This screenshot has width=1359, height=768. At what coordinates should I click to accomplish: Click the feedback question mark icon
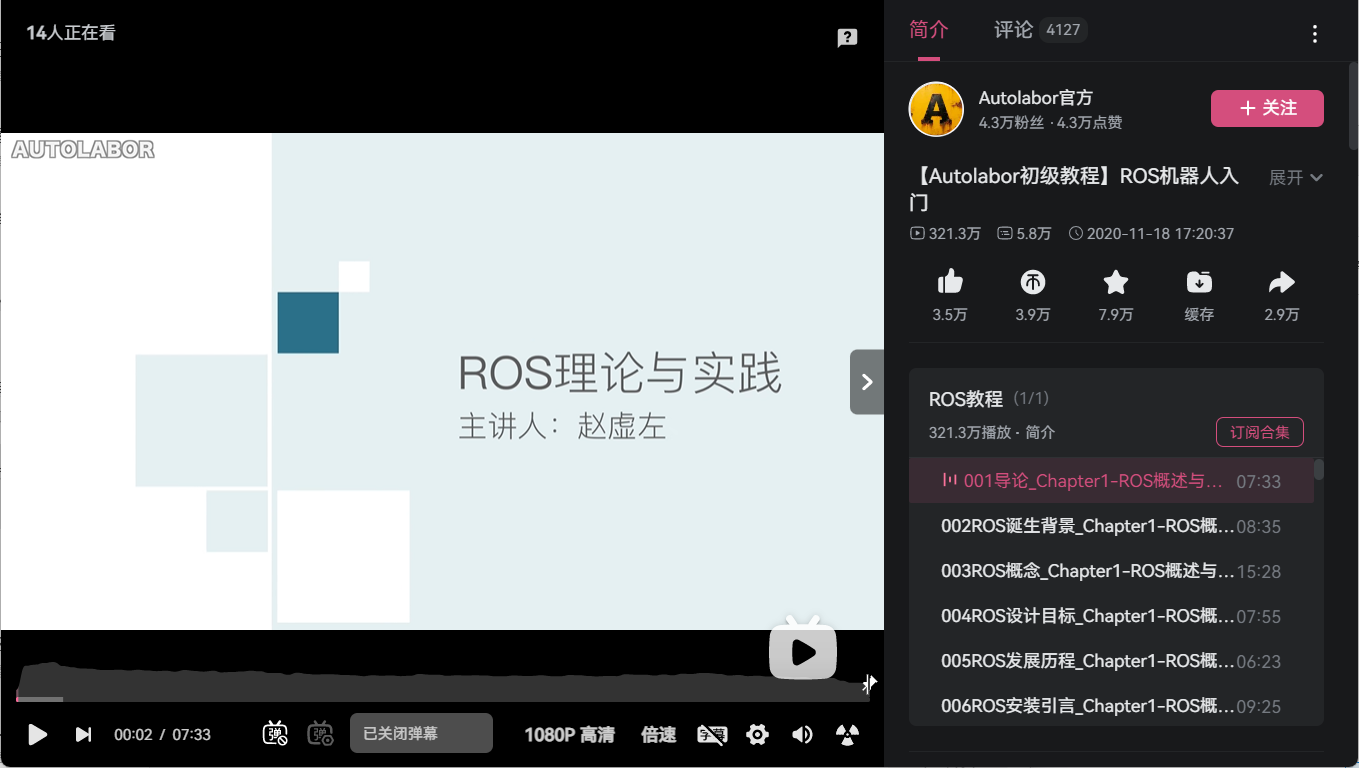[x=847, y=38]
